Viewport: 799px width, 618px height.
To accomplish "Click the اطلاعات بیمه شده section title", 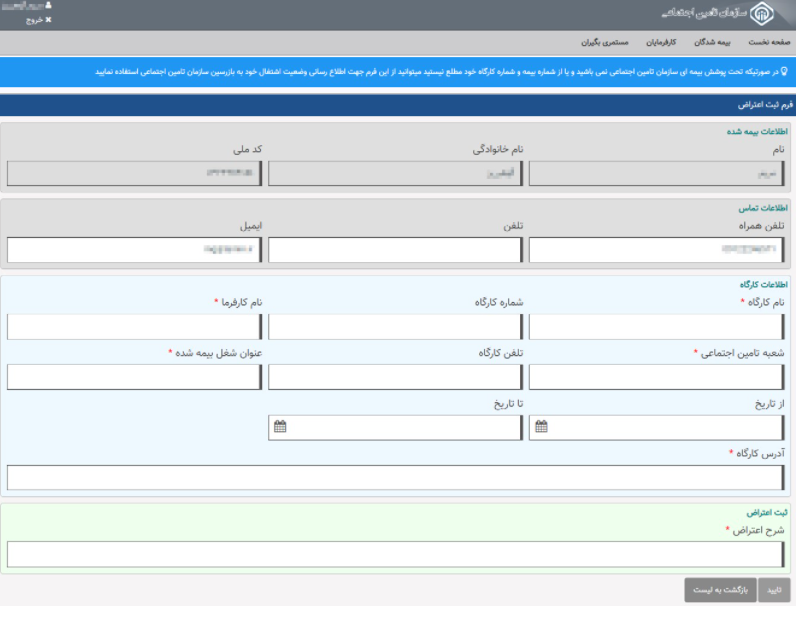I will click(x=757, y=131).
